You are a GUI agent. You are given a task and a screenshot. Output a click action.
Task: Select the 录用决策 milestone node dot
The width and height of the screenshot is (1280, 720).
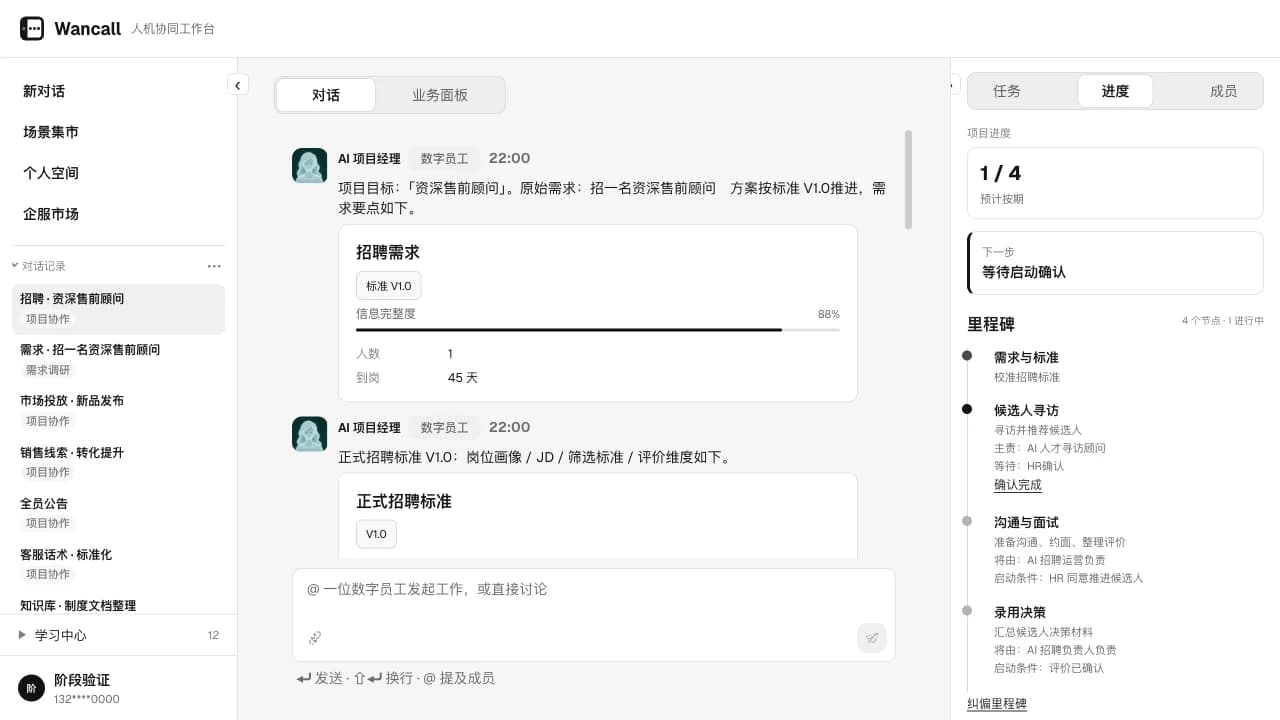click(967, 611)
